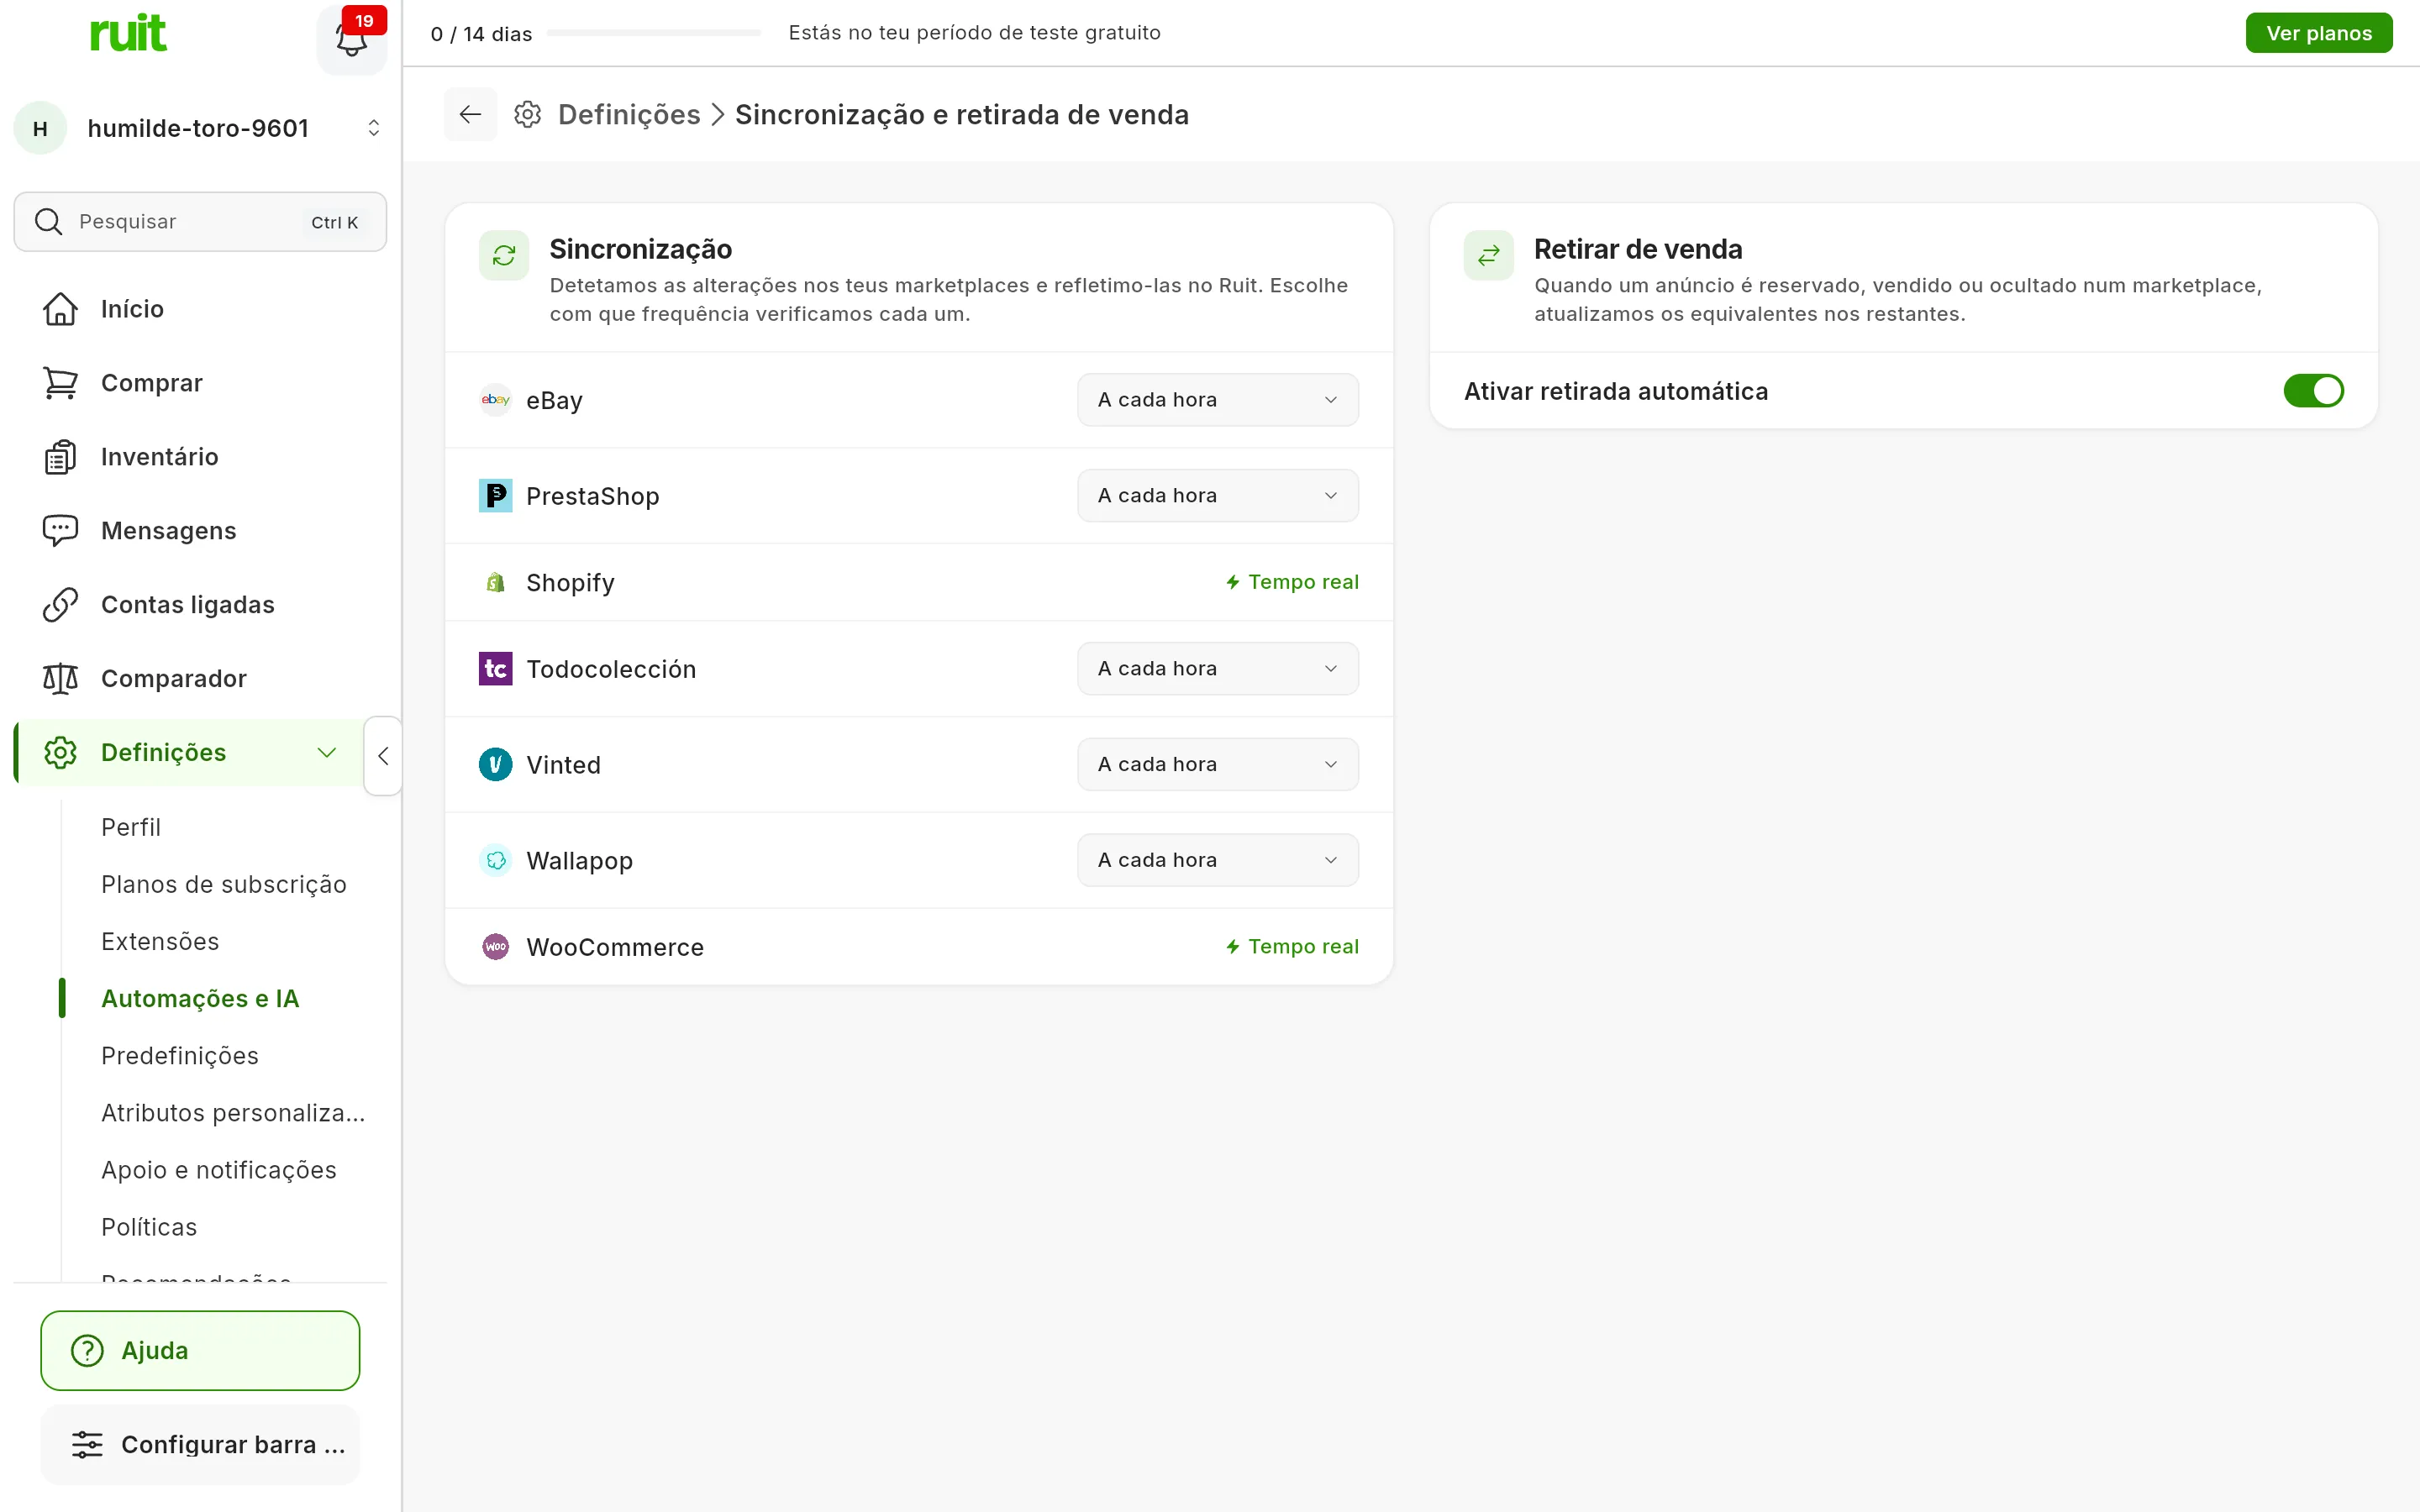Open the humilde-toro-9601 account switcher
This screenshot has width=2420, height=1512.
tap(200, 128)
